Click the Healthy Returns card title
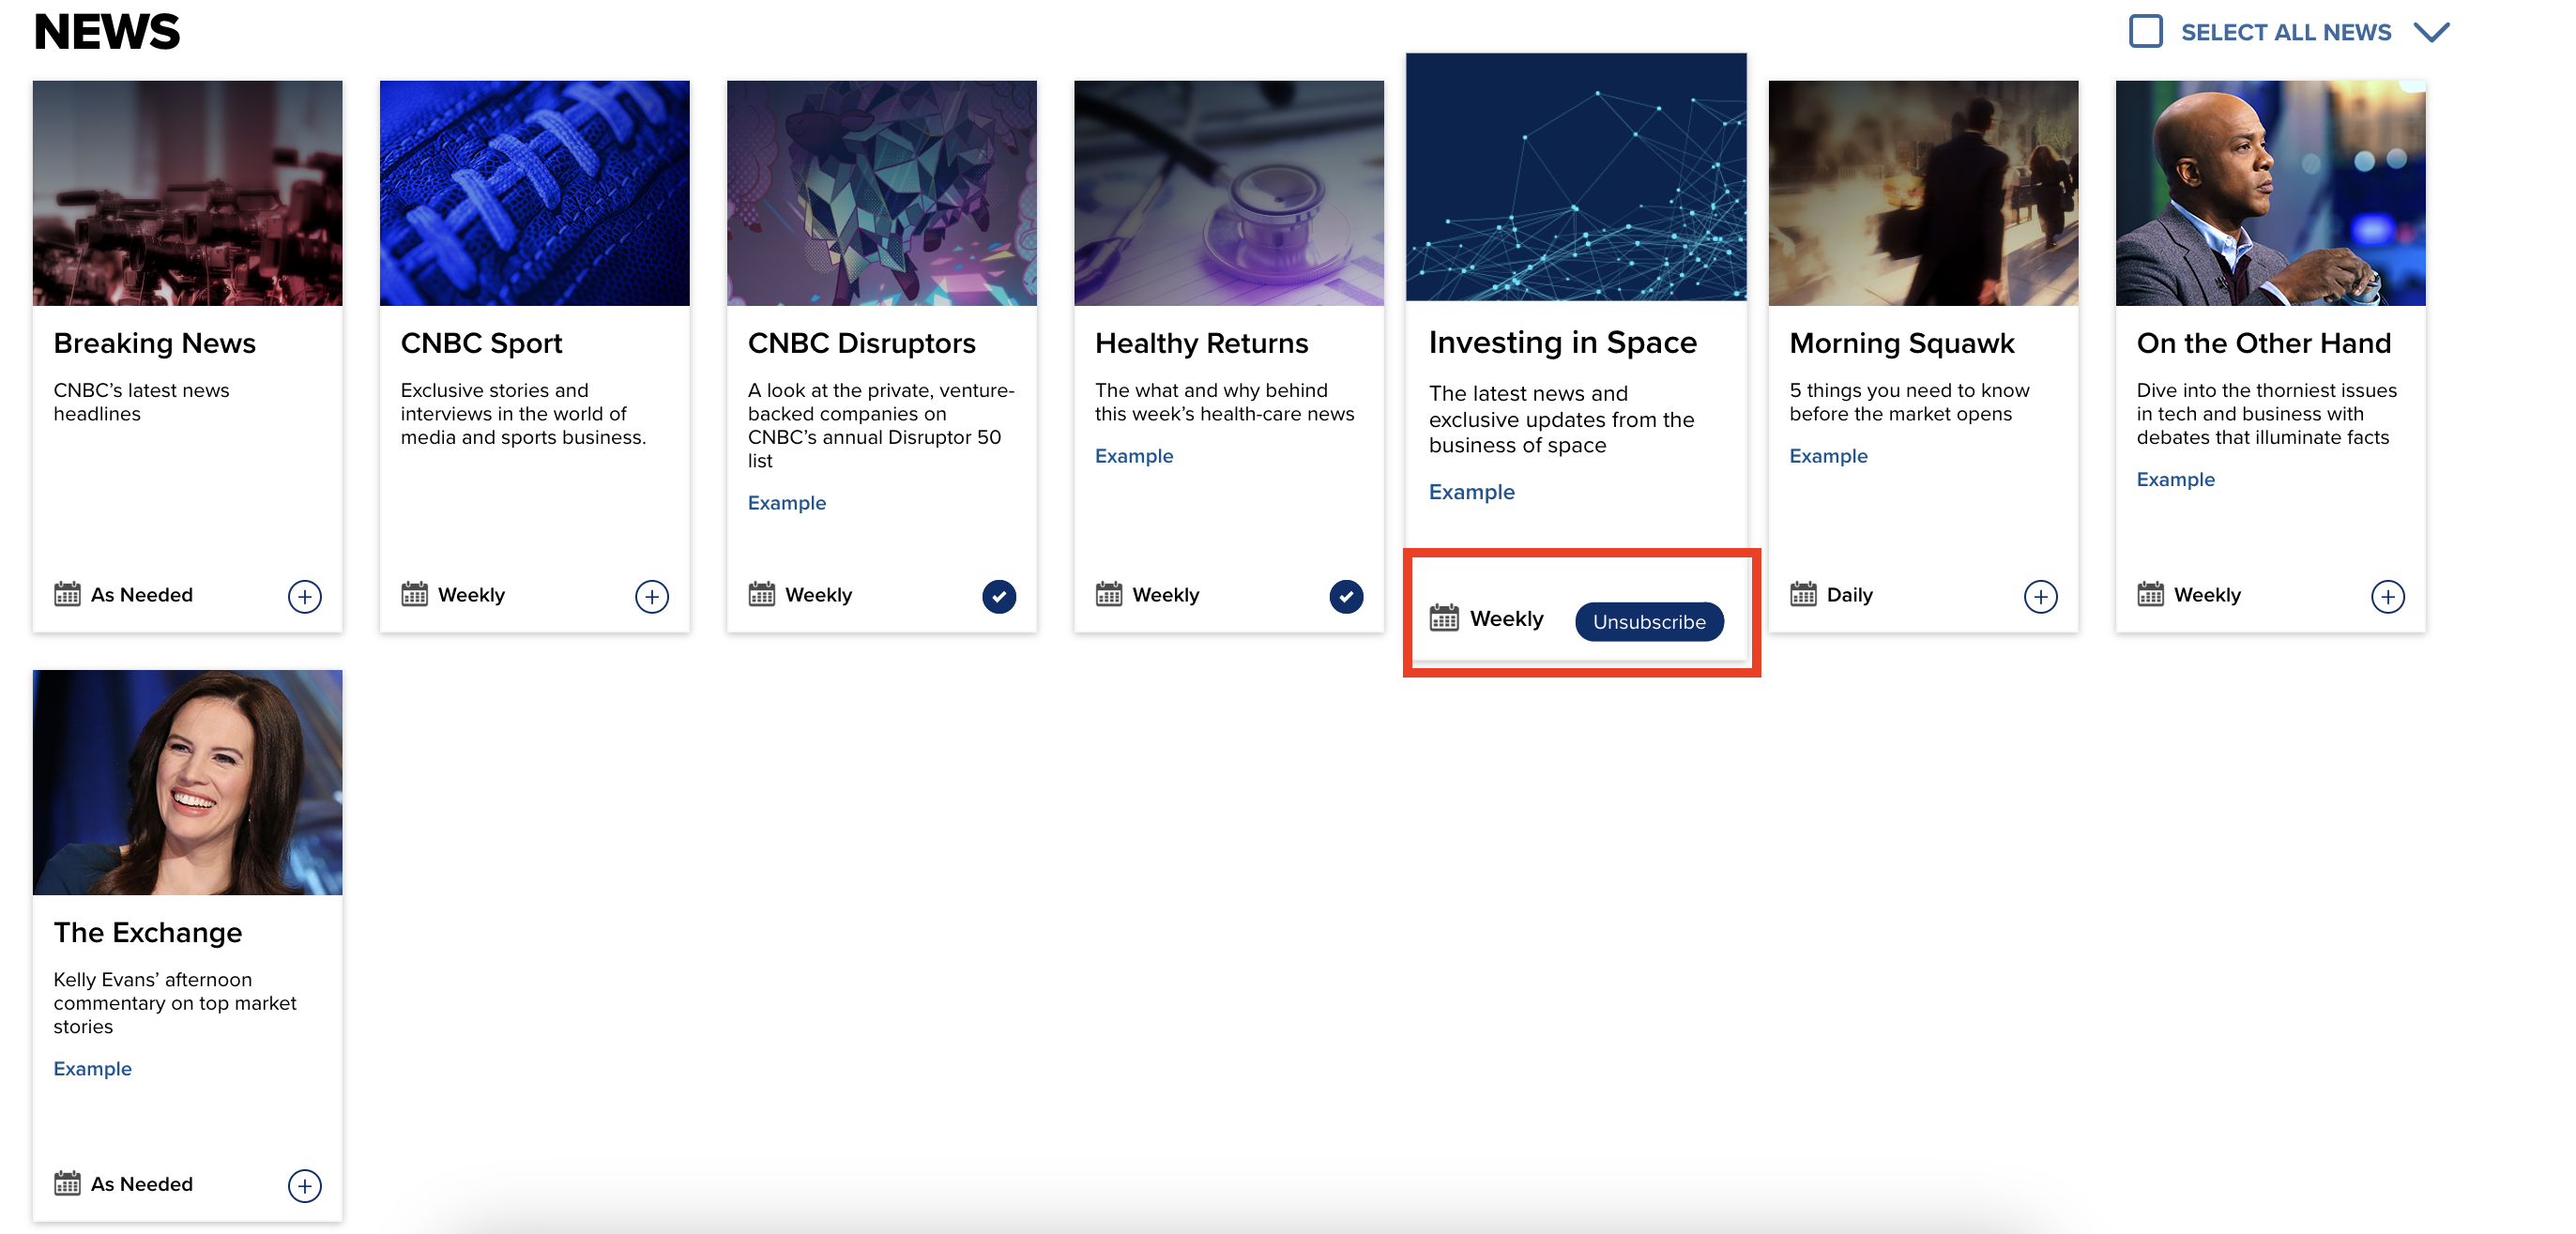 click(1201, 343)
